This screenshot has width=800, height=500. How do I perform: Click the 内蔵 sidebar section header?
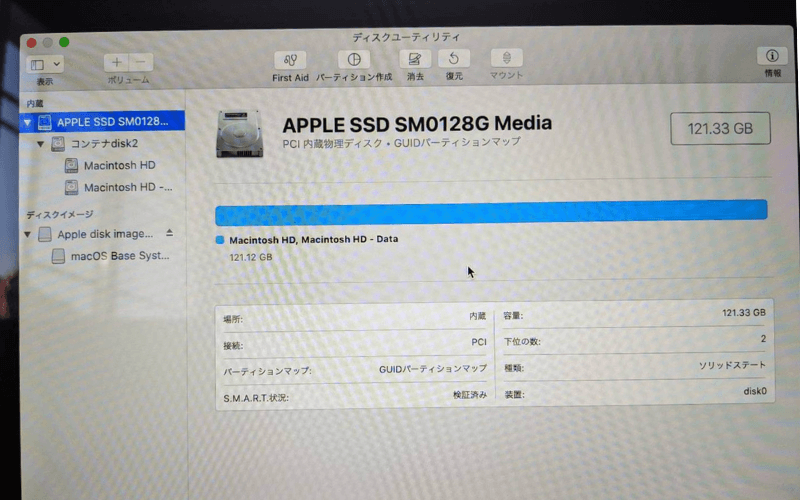(x=35, y=104)
